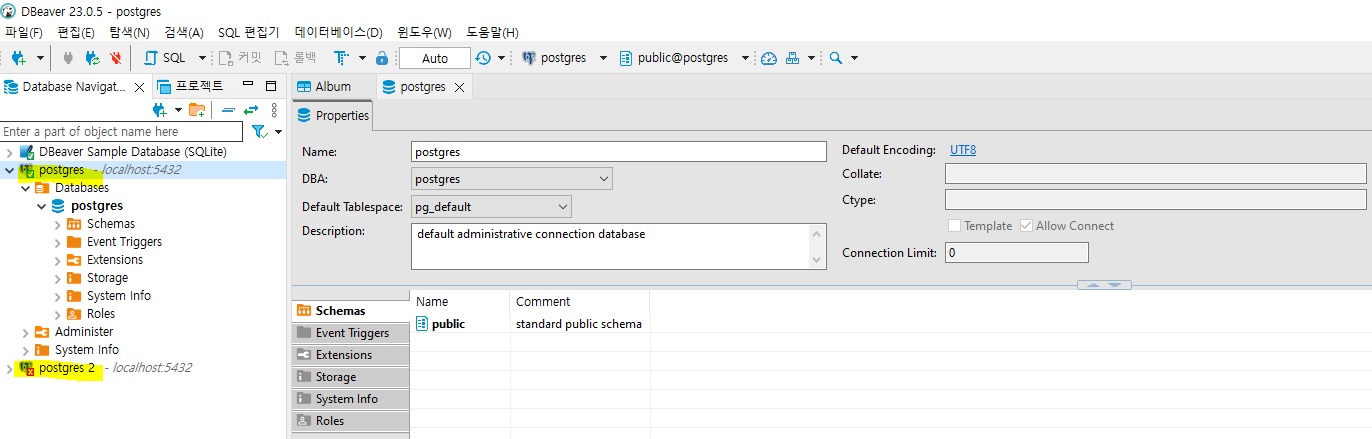This screenshot has width=1372, height=439.
Task: Open a new SQL editor
Action: 165,58
